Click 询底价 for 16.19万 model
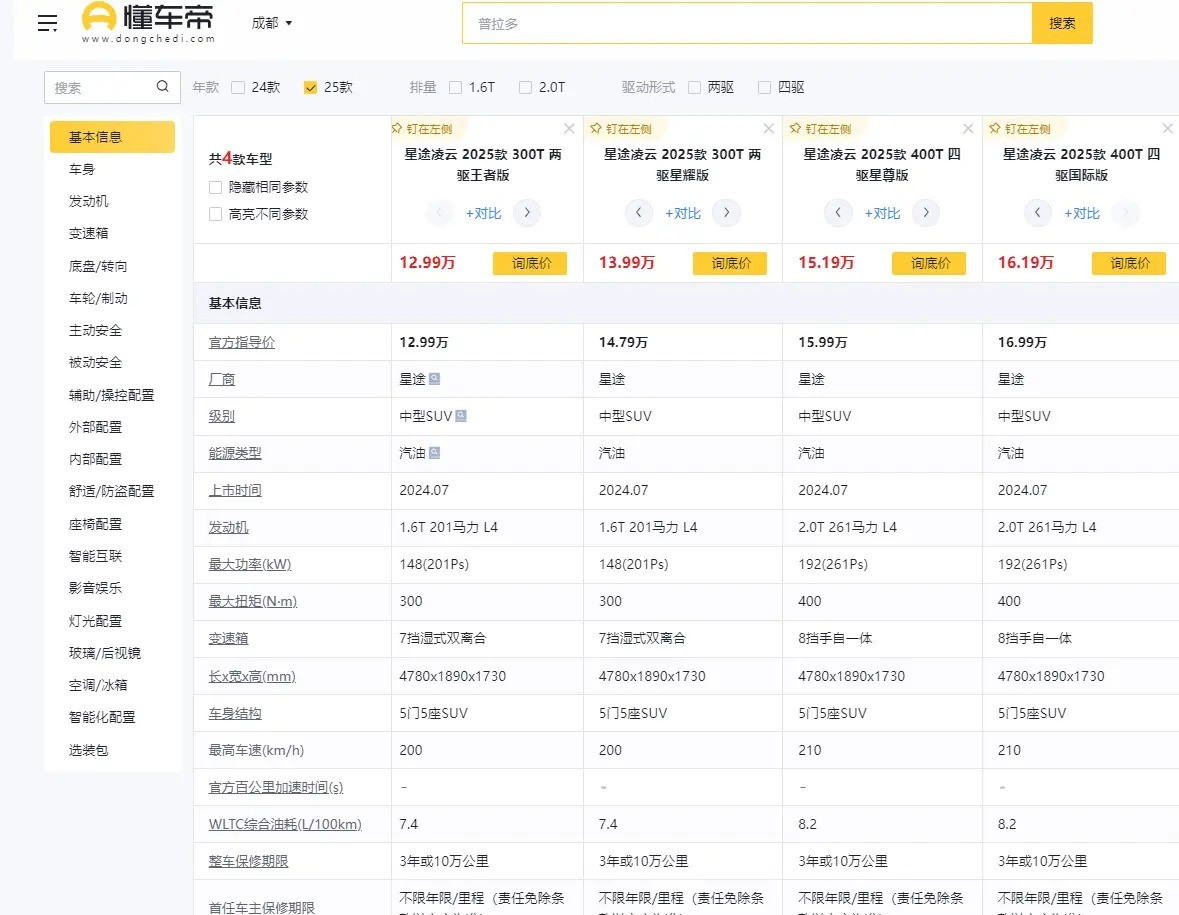1179x915 pixels. (1129, 263)
